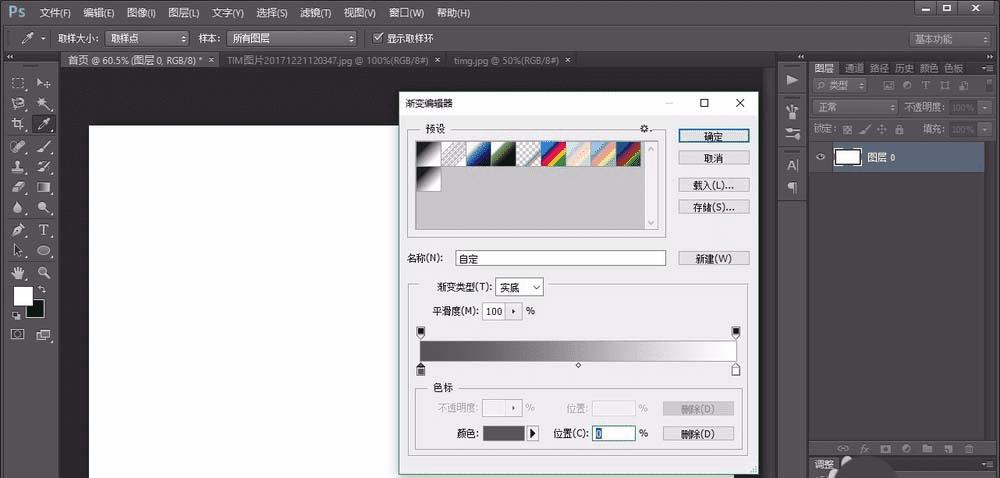
Task: Toggle smart object layer filter
Action: click(964, 85)
